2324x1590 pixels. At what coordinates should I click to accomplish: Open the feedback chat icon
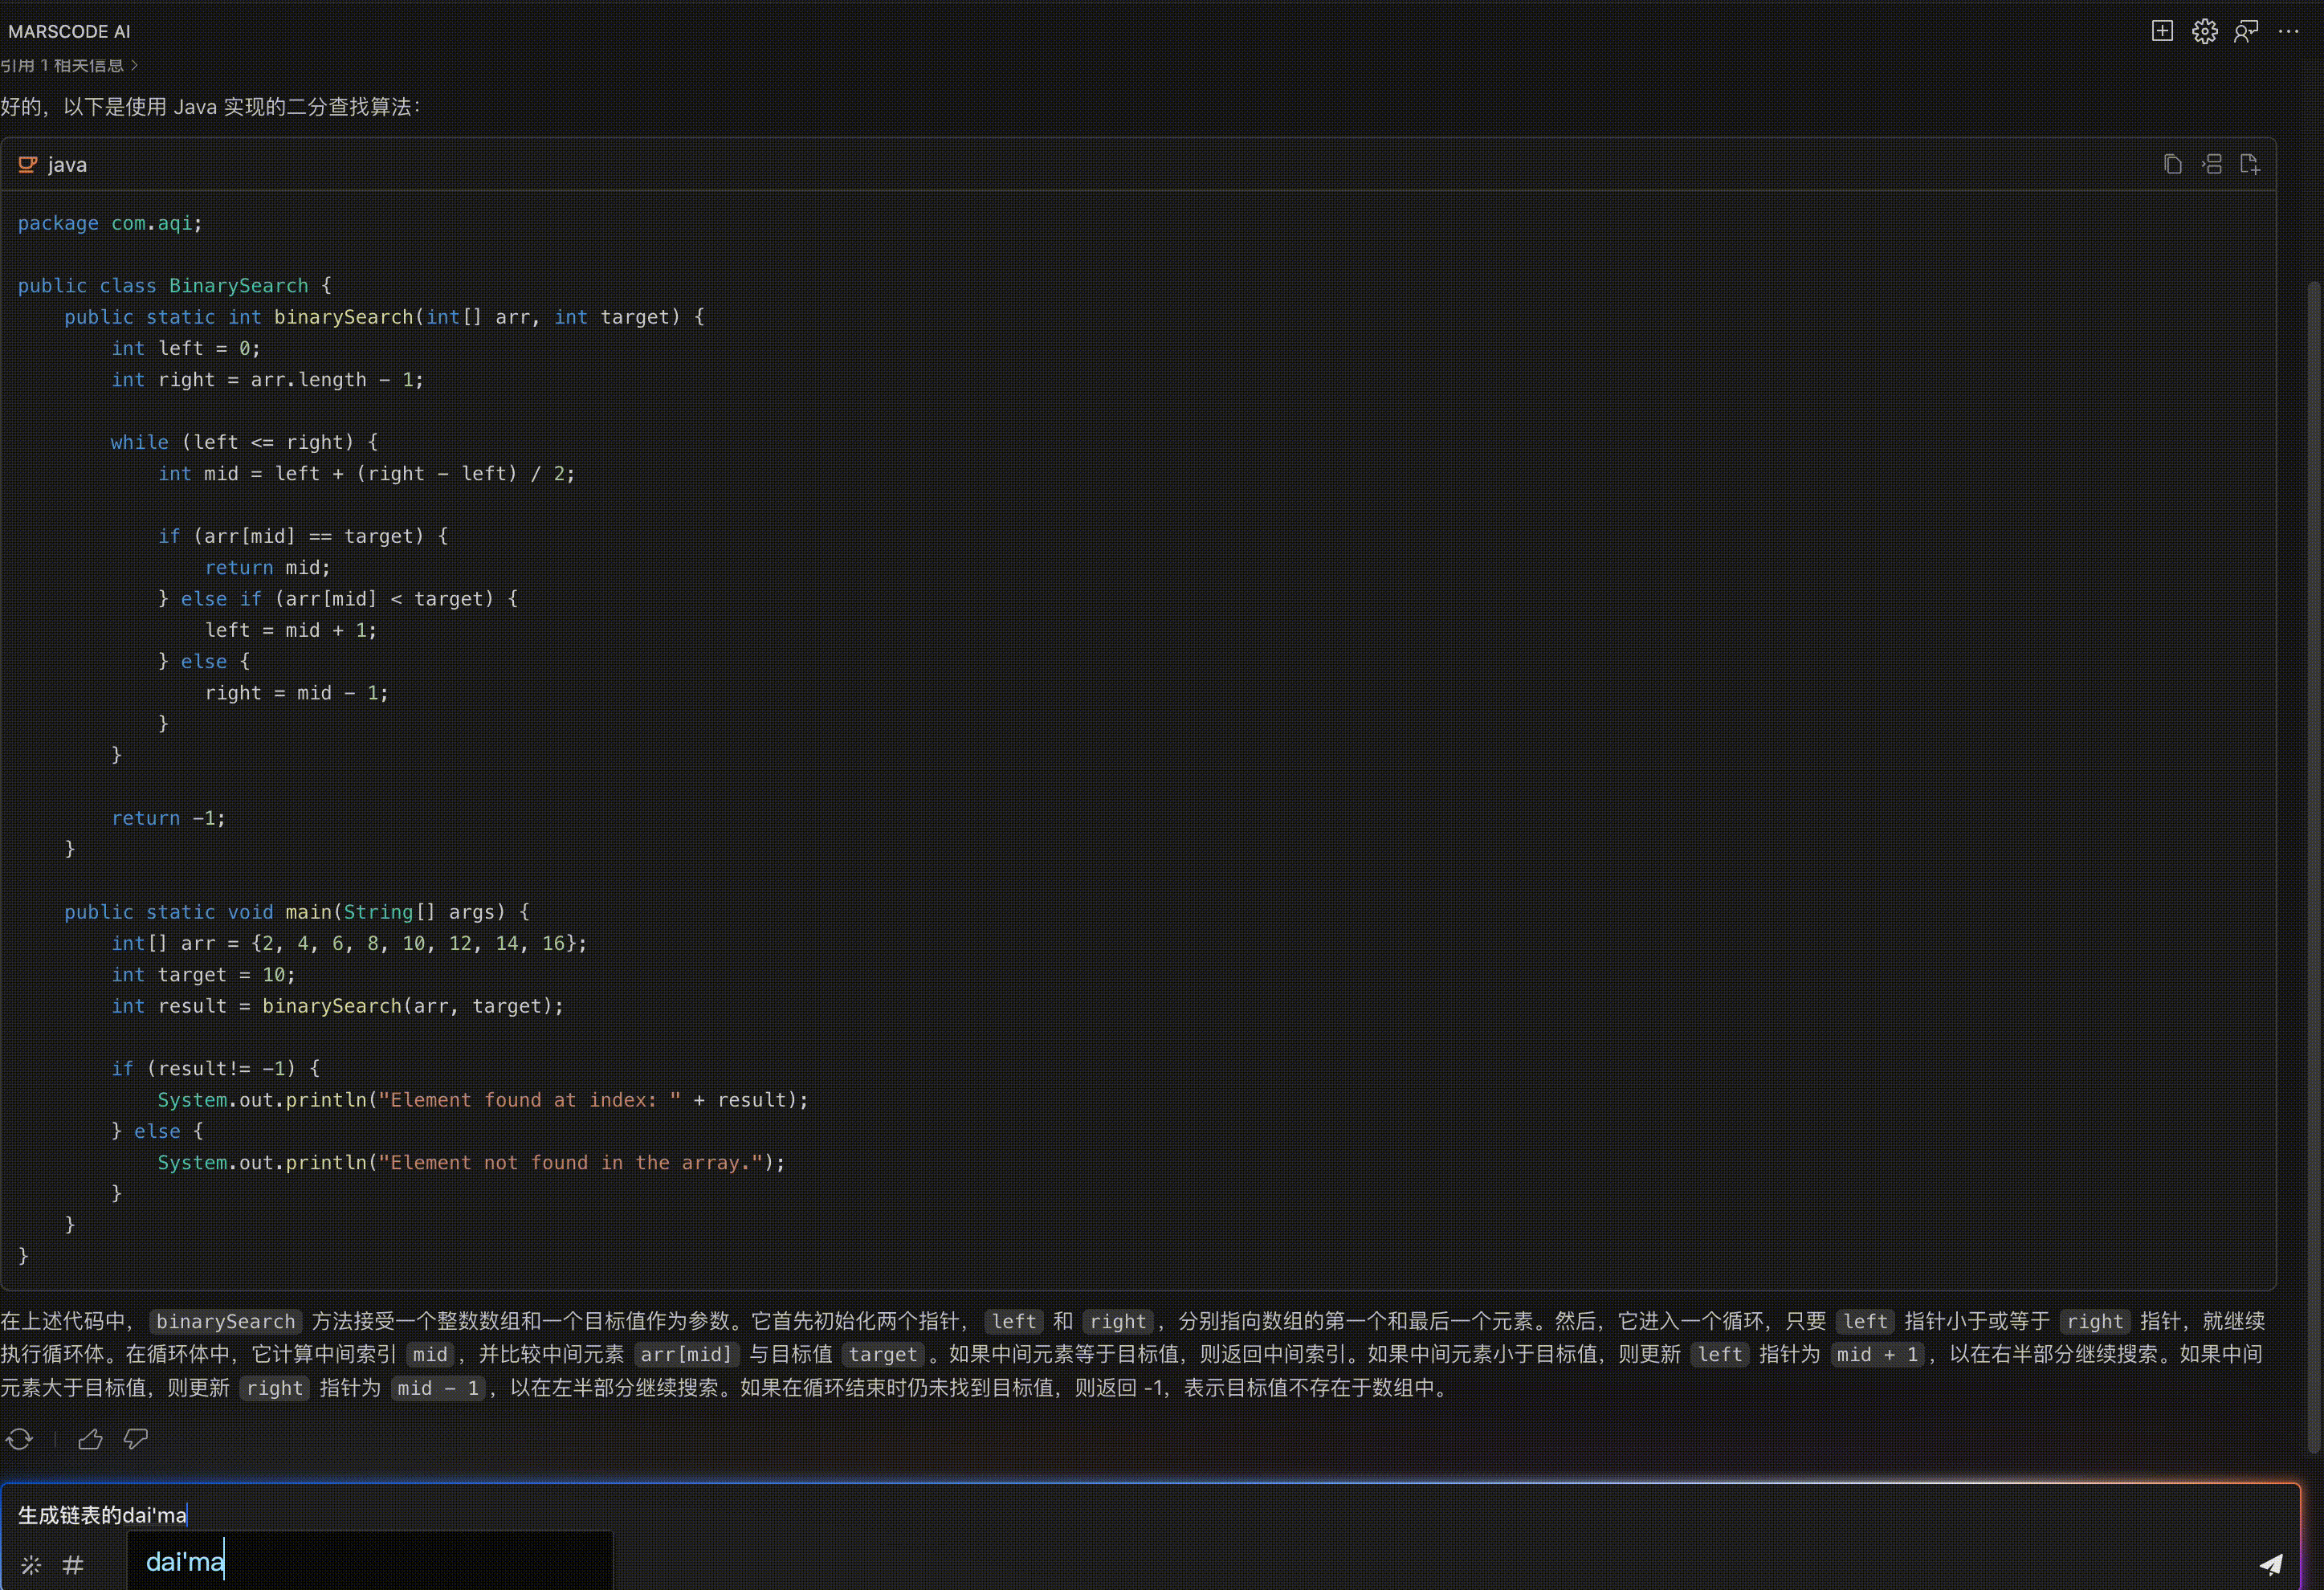coord(2246,31)
